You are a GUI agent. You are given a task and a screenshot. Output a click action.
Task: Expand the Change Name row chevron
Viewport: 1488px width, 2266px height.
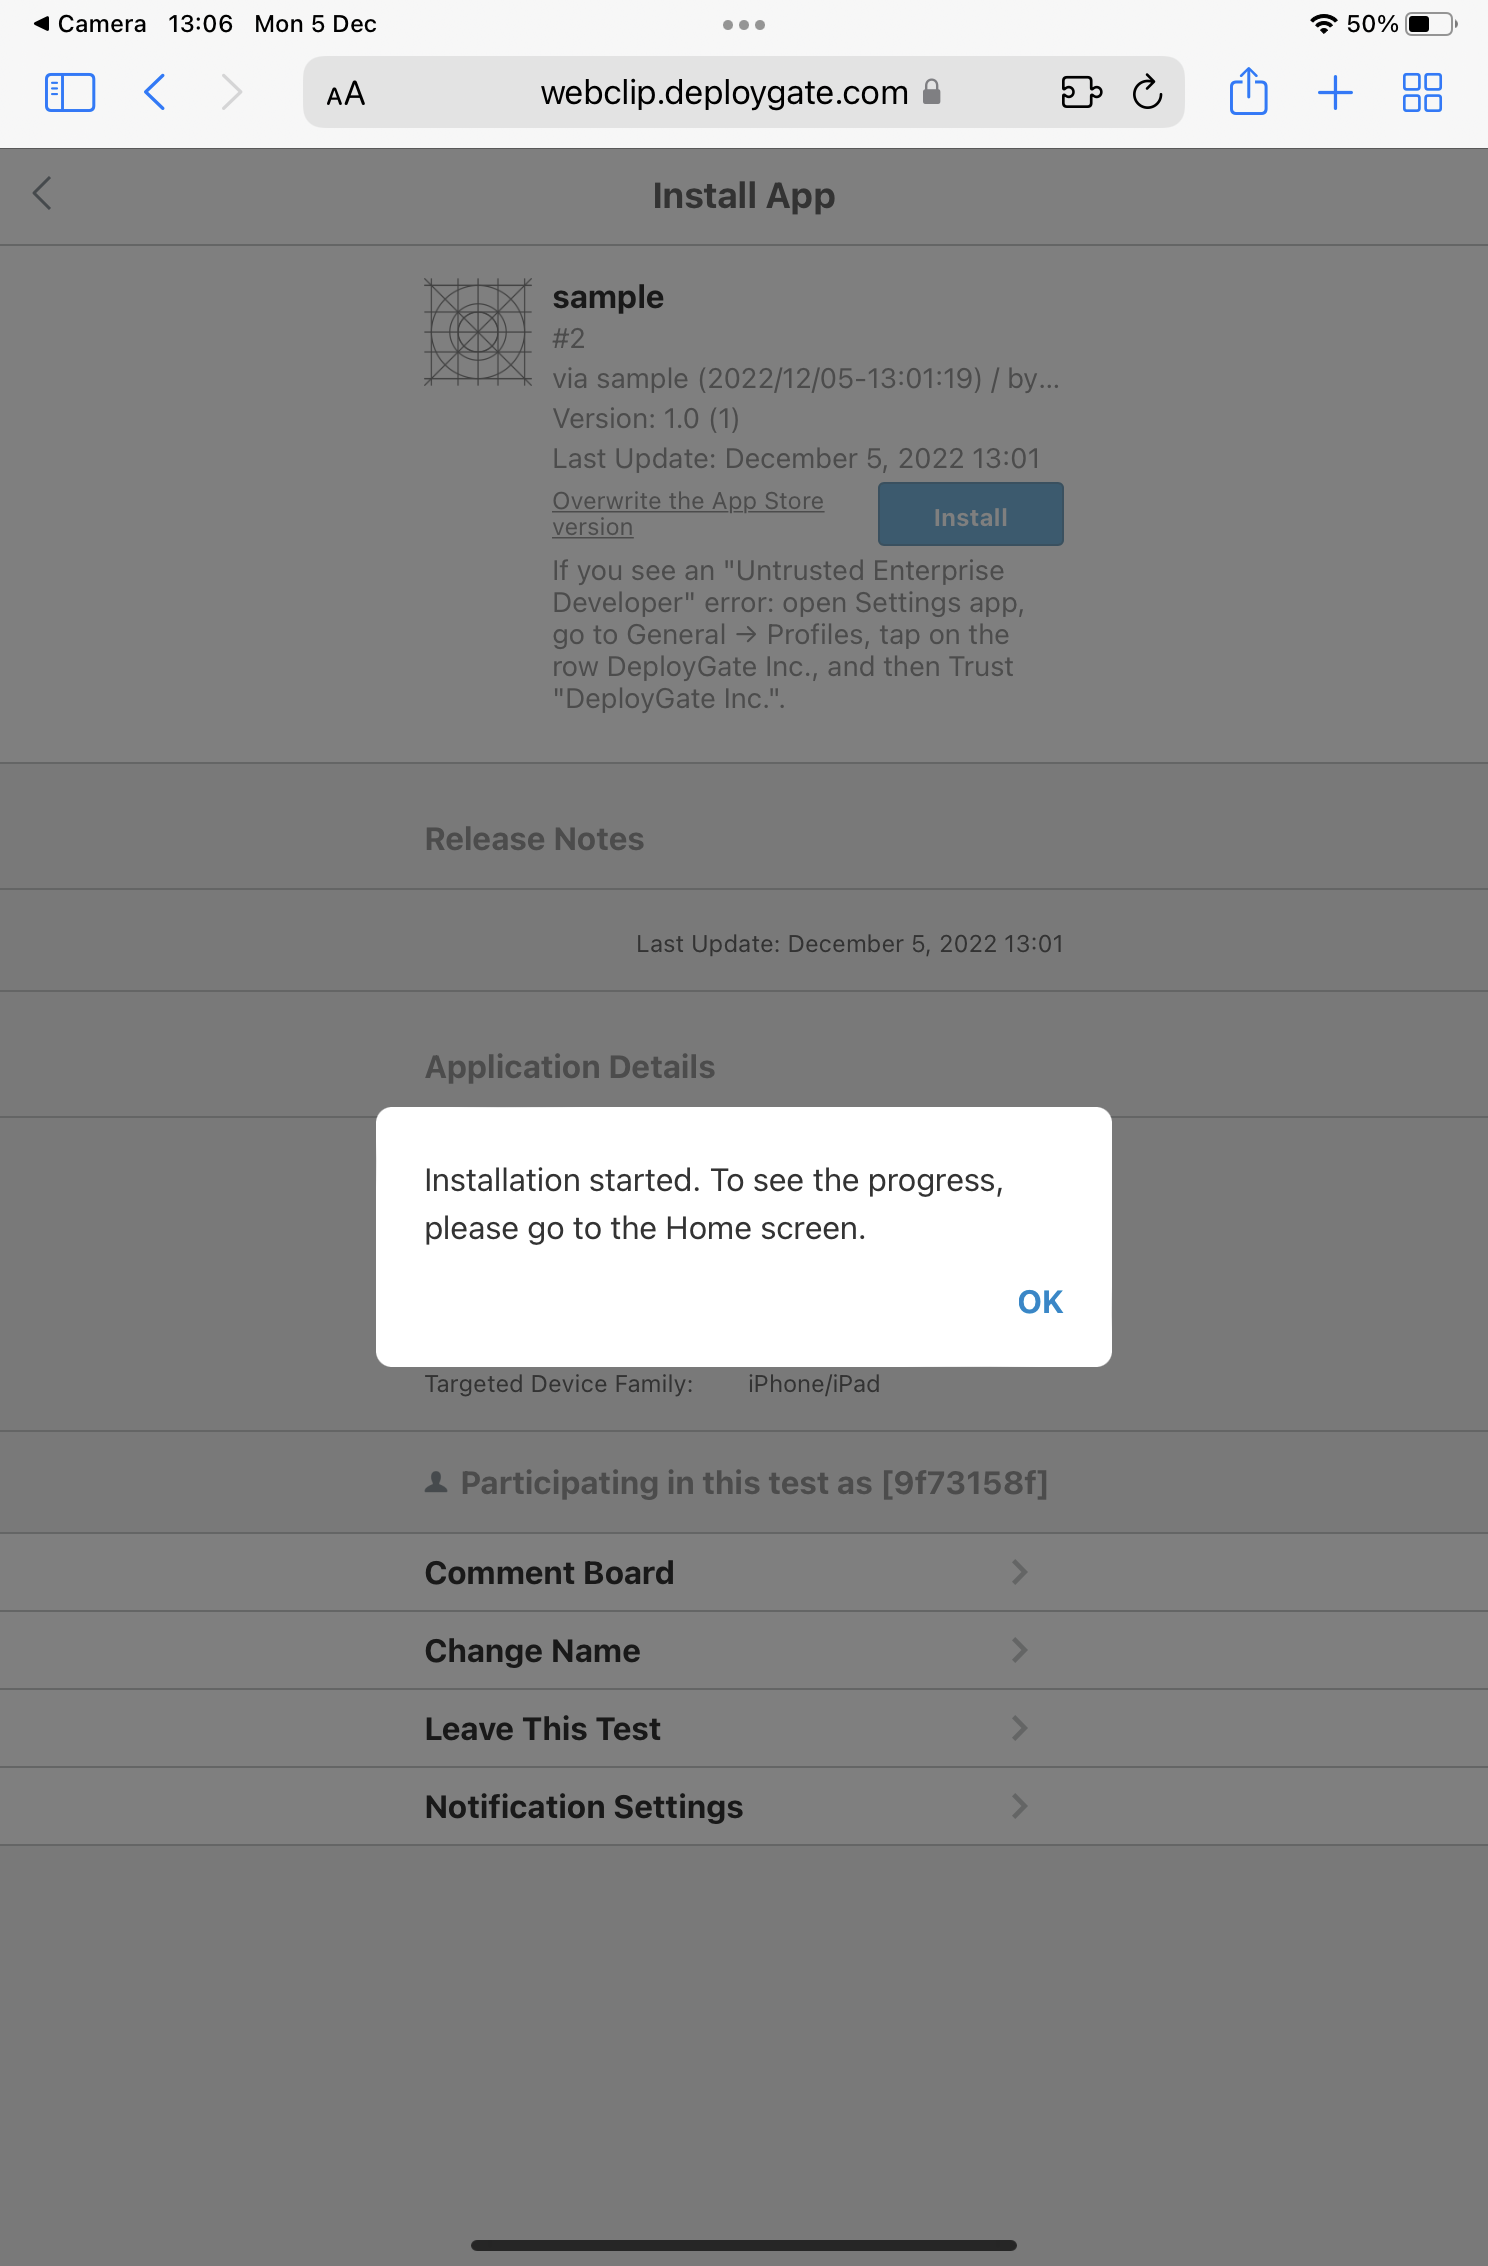coord(1019,1650)
